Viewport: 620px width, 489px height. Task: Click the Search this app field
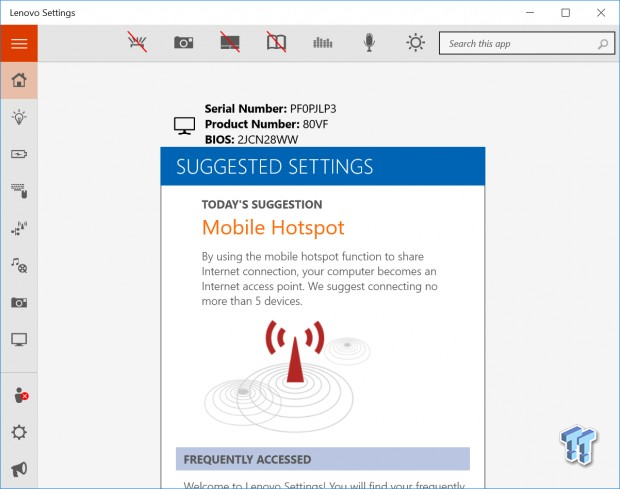(527, 43)
